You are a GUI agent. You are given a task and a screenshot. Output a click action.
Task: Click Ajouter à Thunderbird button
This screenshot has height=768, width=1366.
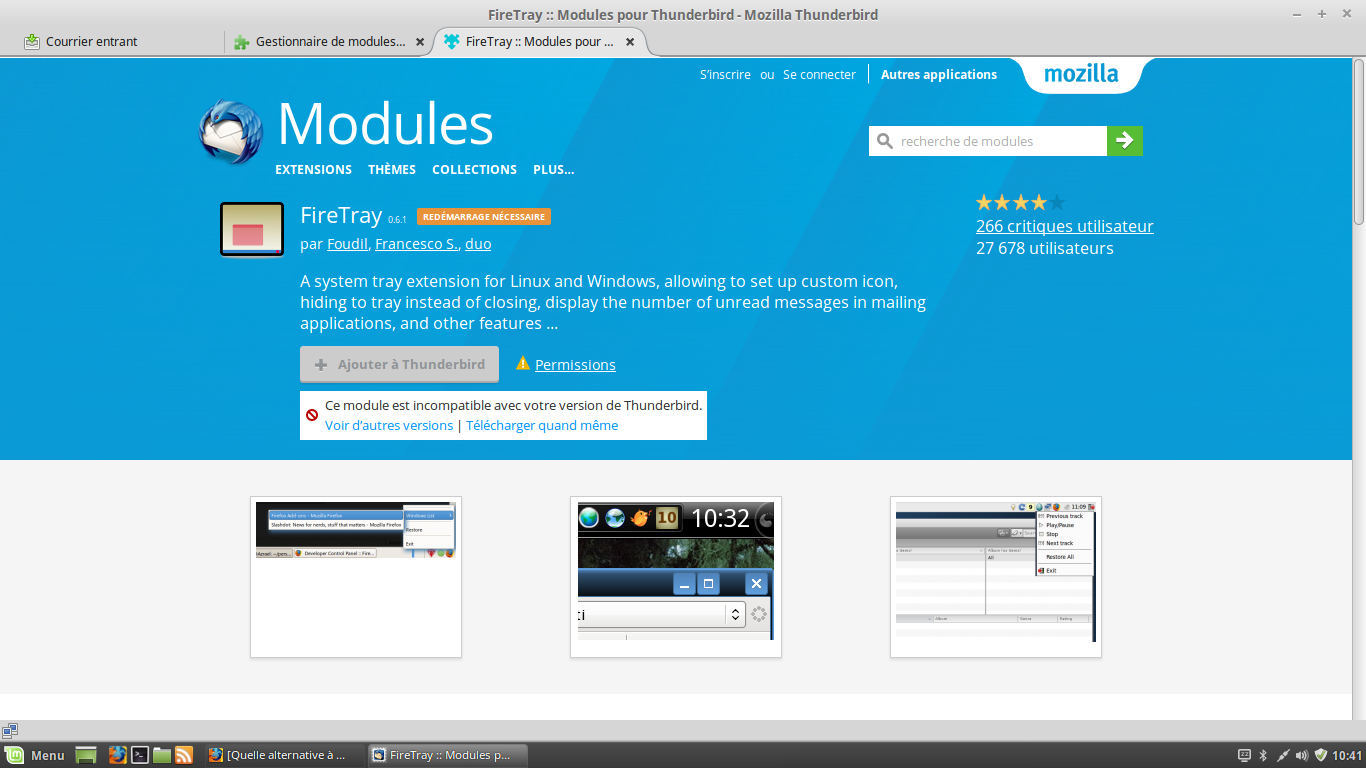point(399,365)
